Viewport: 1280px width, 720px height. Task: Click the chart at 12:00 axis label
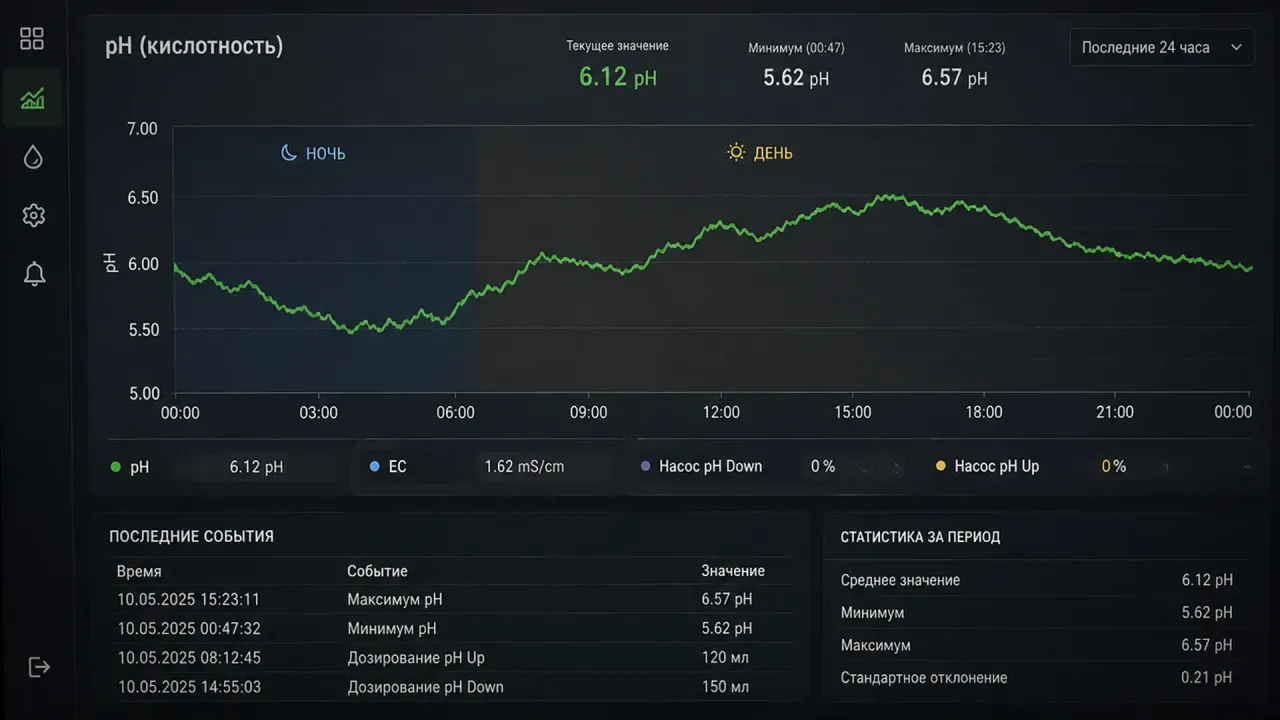(721, 412)
